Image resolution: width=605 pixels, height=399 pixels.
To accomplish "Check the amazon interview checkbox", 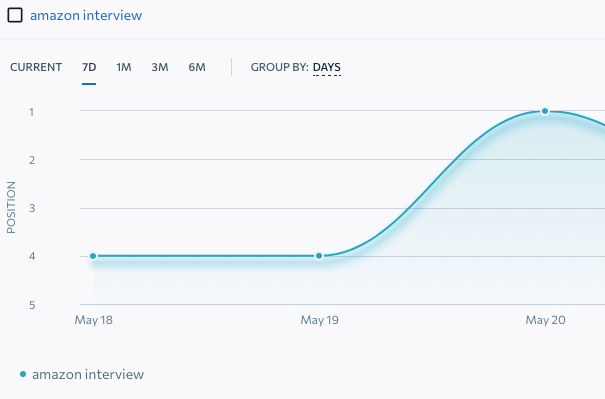I will tap(15, 15).
